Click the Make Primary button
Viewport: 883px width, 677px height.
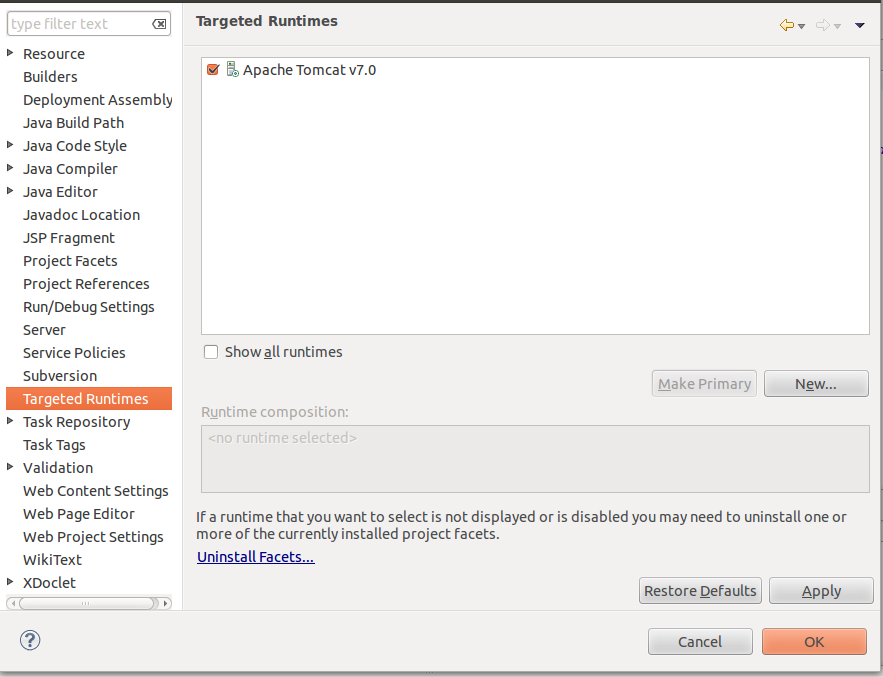click(x=704, y=384)
